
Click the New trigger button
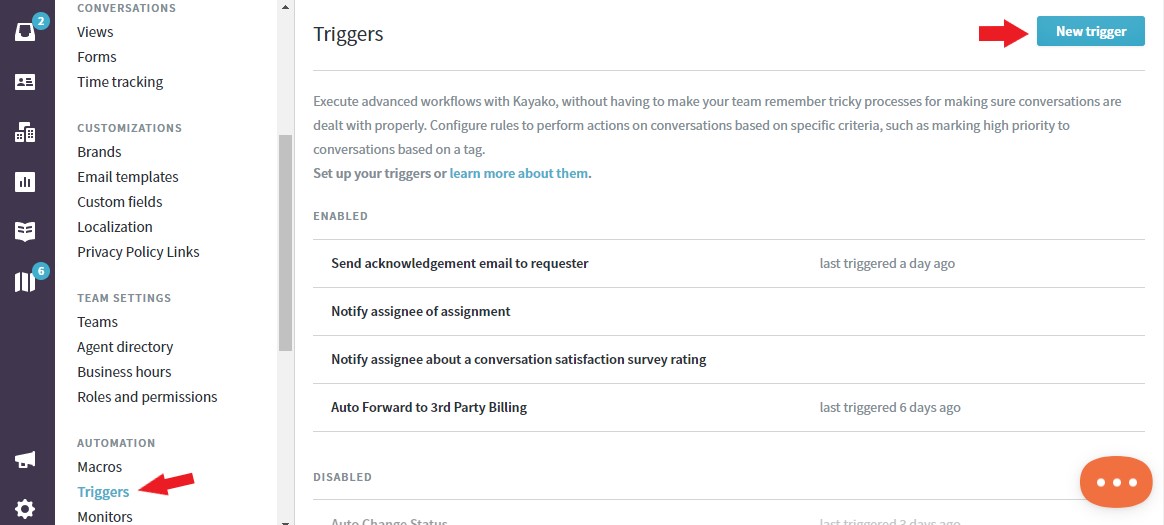coord(1091,31)
